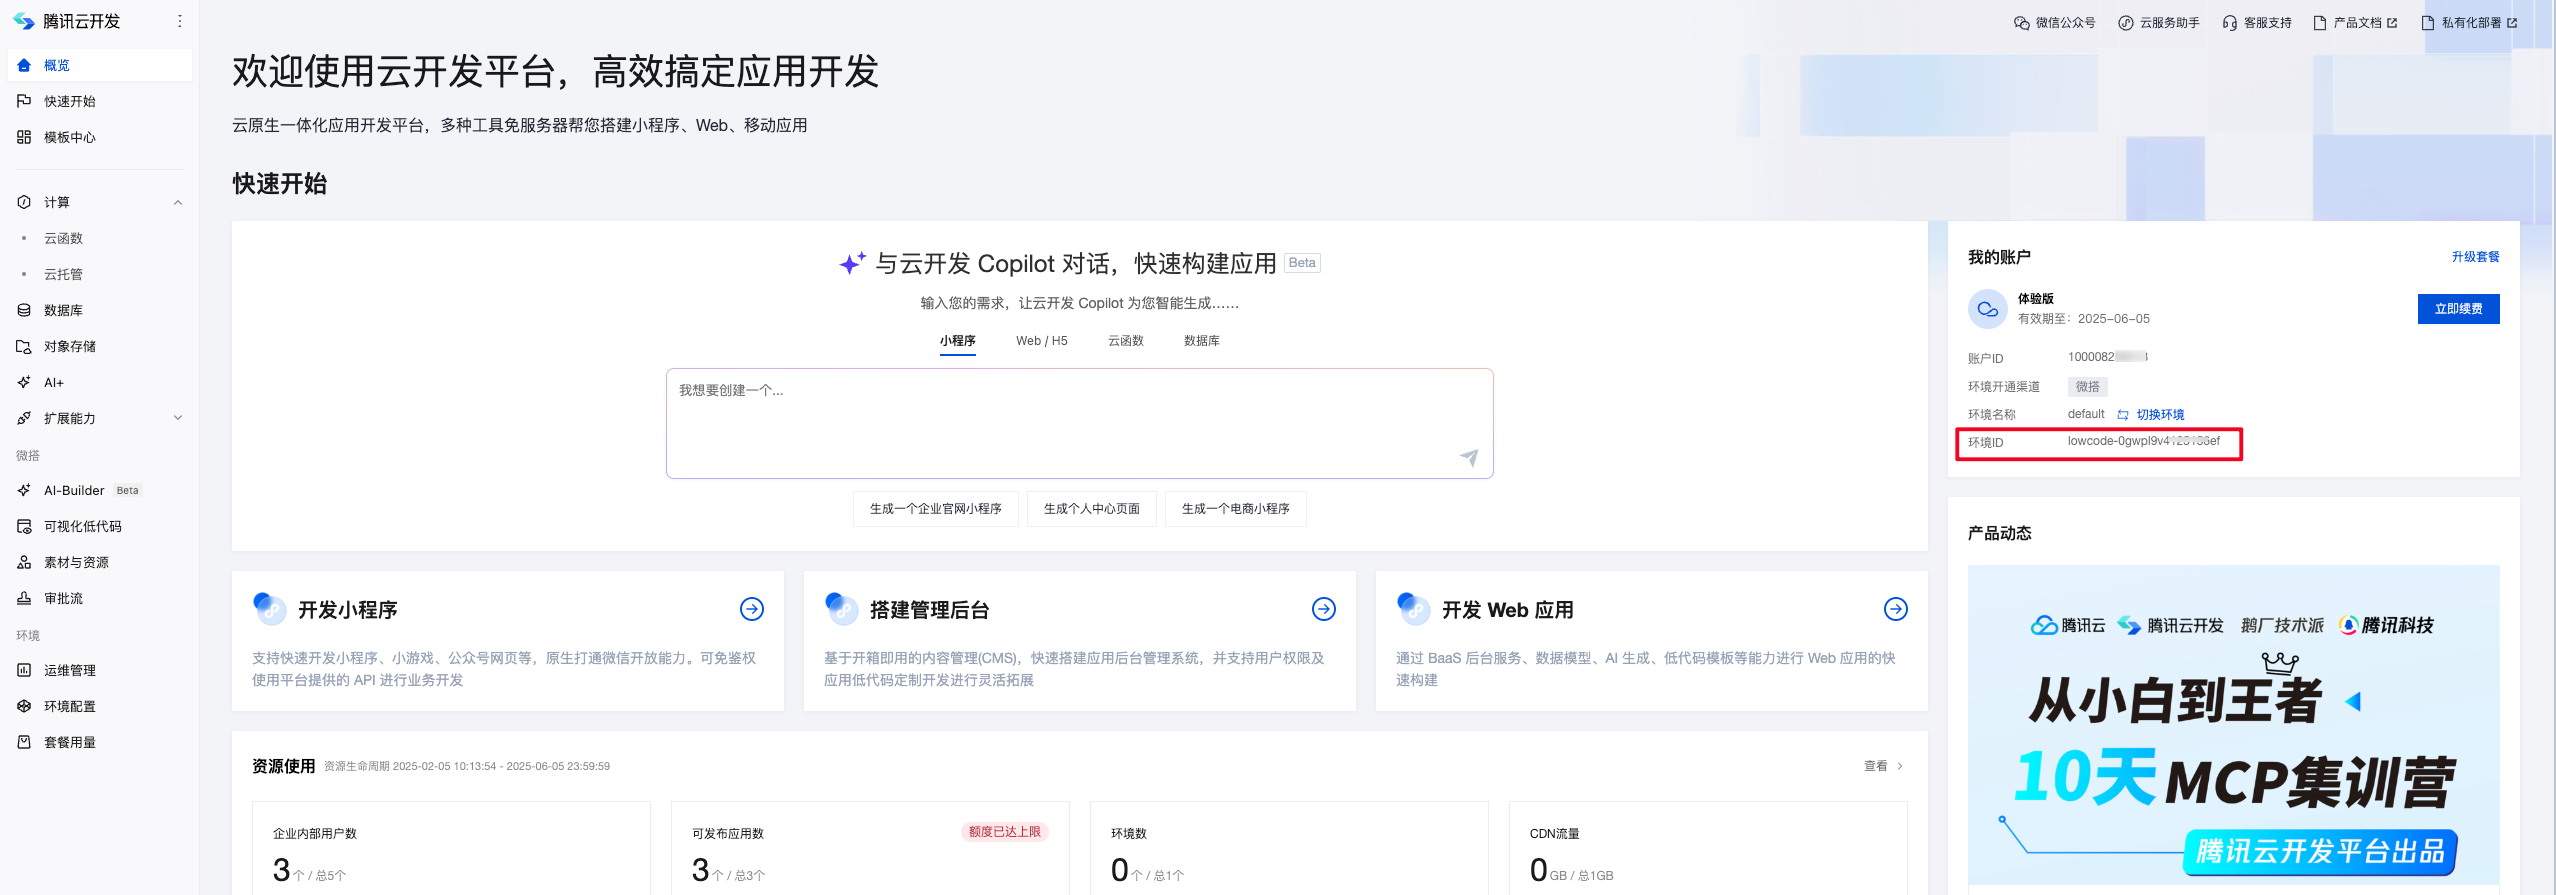The image size is (2556, 895).
Task: Open the 10天MCP集训营 banner
Action: (2234, 725)
